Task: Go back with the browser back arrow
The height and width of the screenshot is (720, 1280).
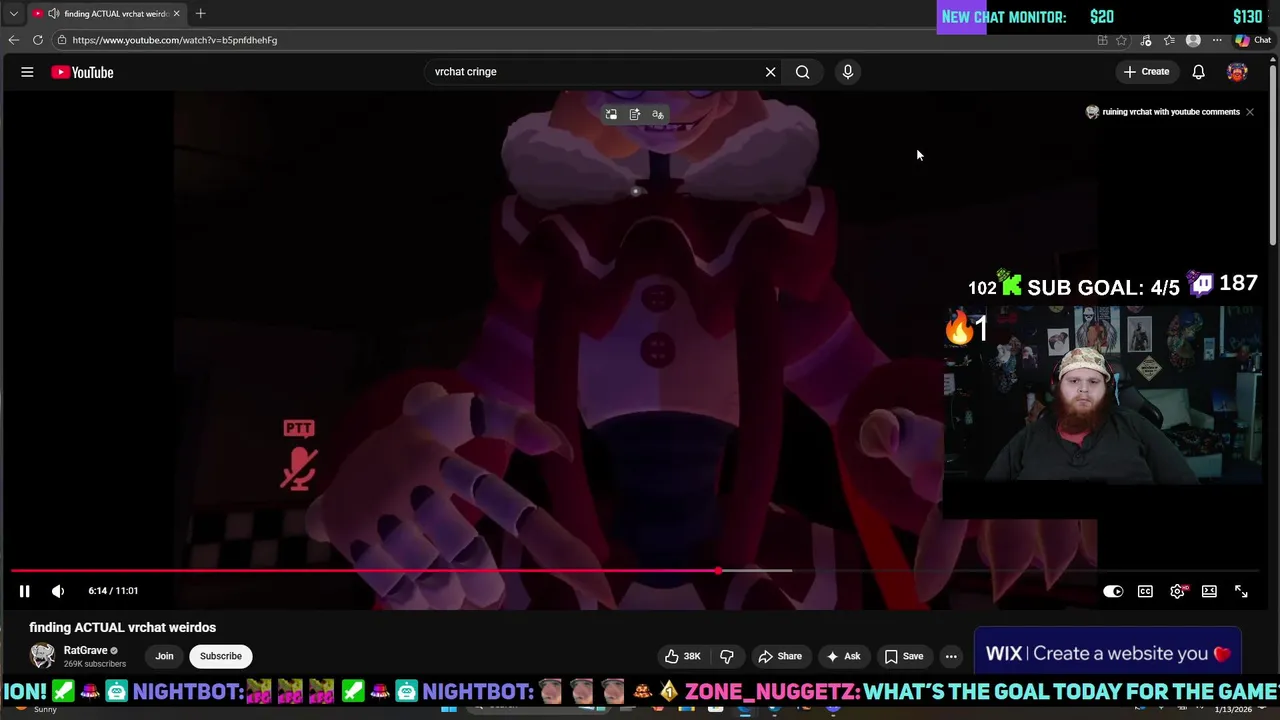Action: tap(13, 40)
